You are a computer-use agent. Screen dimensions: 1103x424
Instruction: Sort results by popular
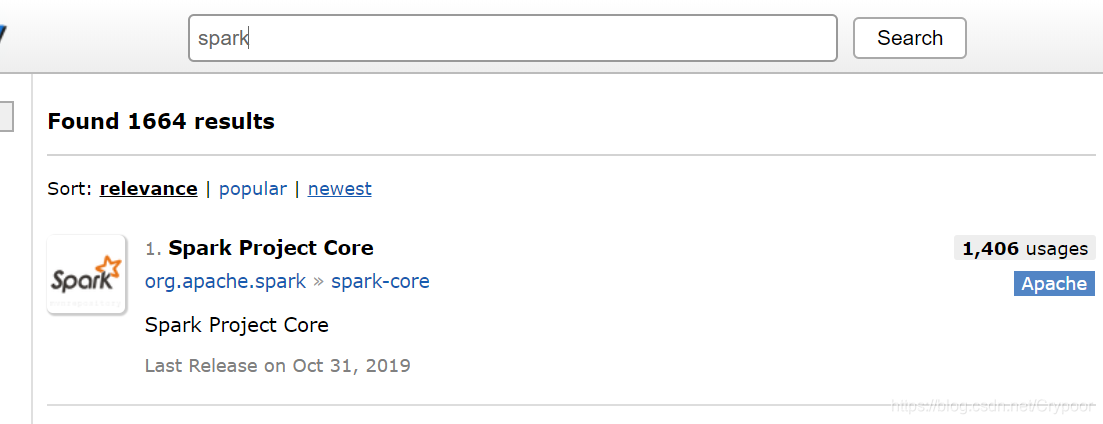click(252, 189)
